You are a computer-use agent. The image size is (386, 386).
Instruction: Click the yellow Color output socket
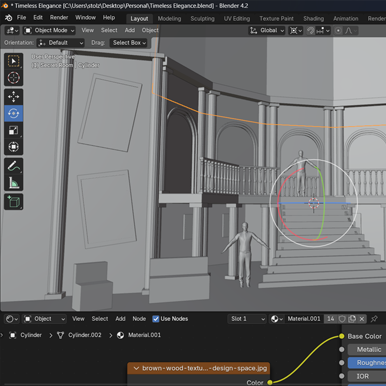point(270,382)
